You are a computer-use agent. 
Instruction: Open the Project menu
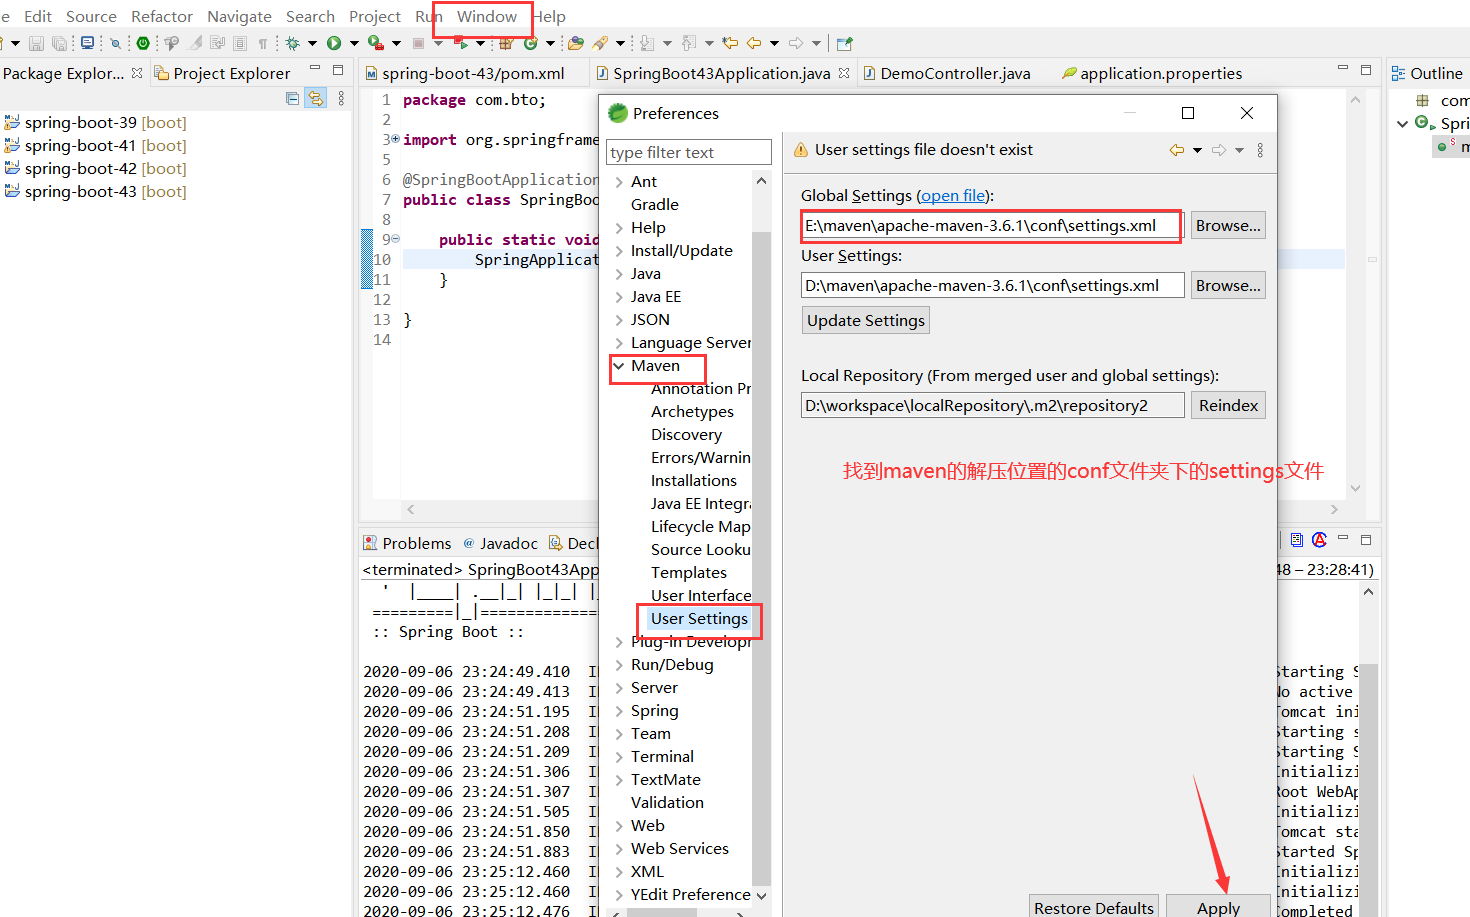click(x=375, y=16)
